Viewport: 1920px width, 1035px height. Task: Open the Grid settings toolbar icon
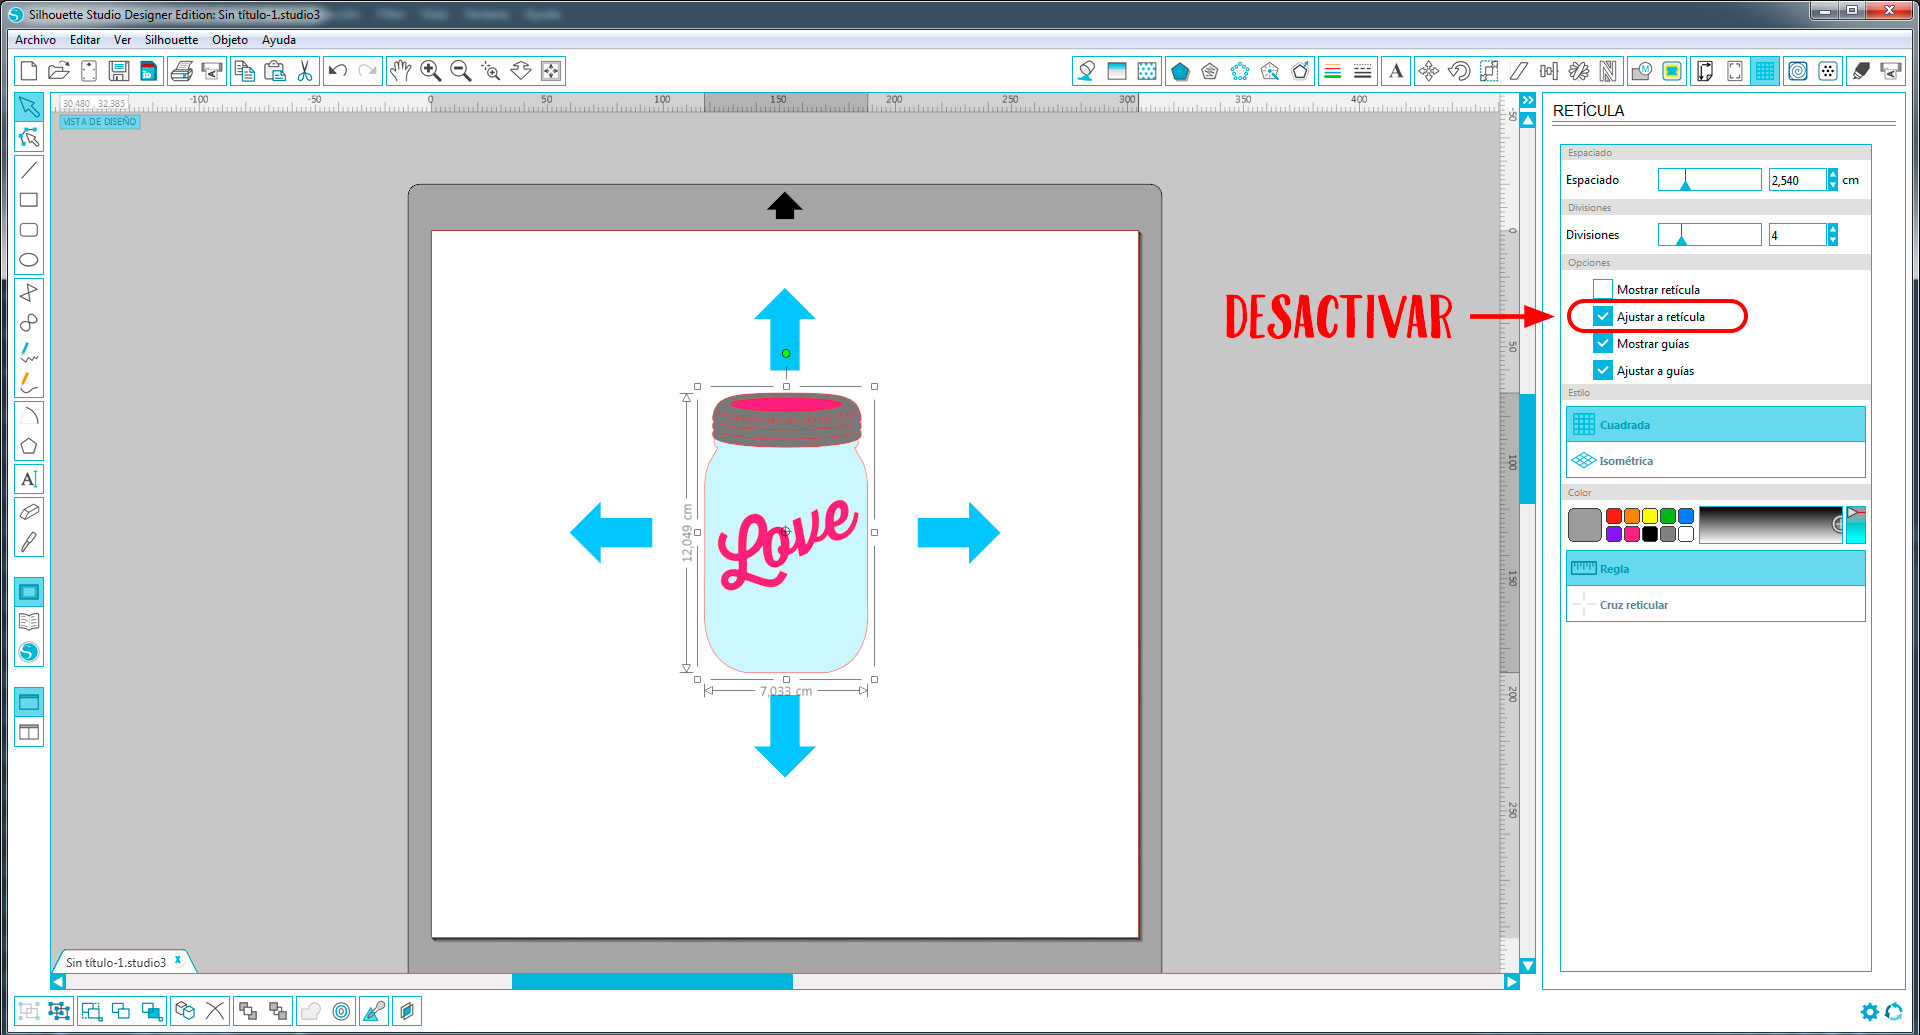click(1765, 71)
